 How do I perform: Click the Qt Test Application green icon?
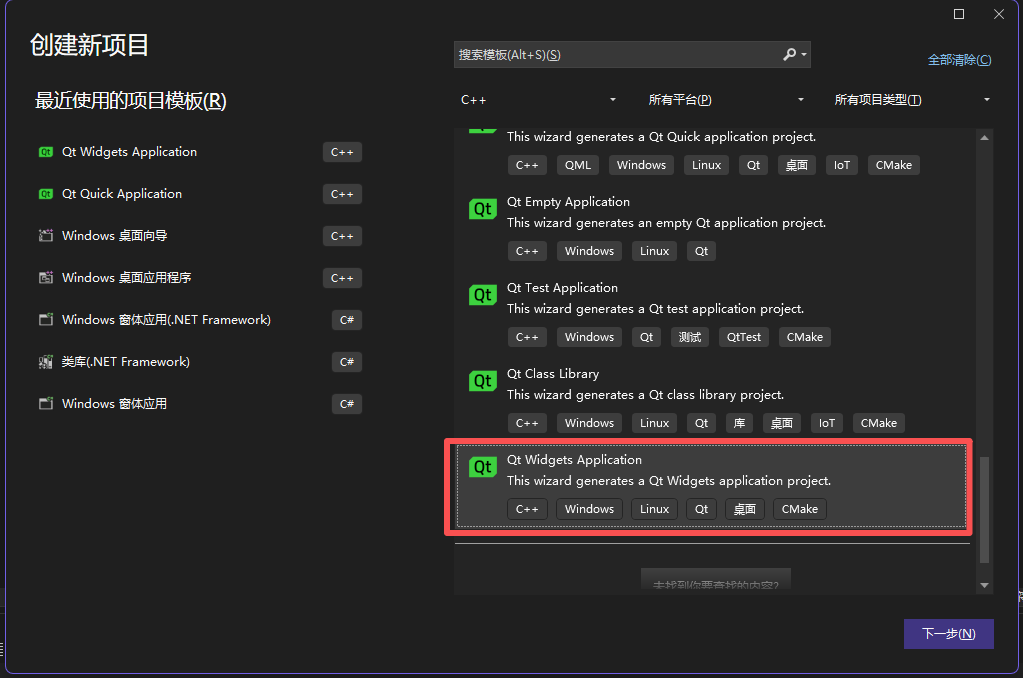pyautogui.click(x=484, y=295)
